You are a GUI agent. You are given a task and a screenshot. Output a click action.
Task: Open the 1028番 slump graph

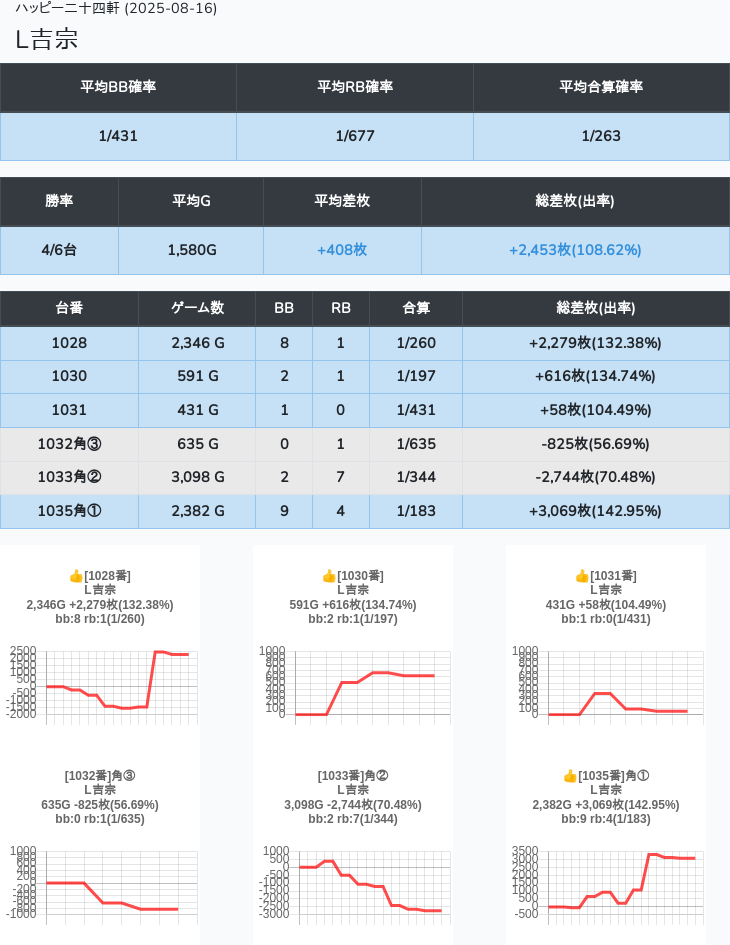(100, 682)
